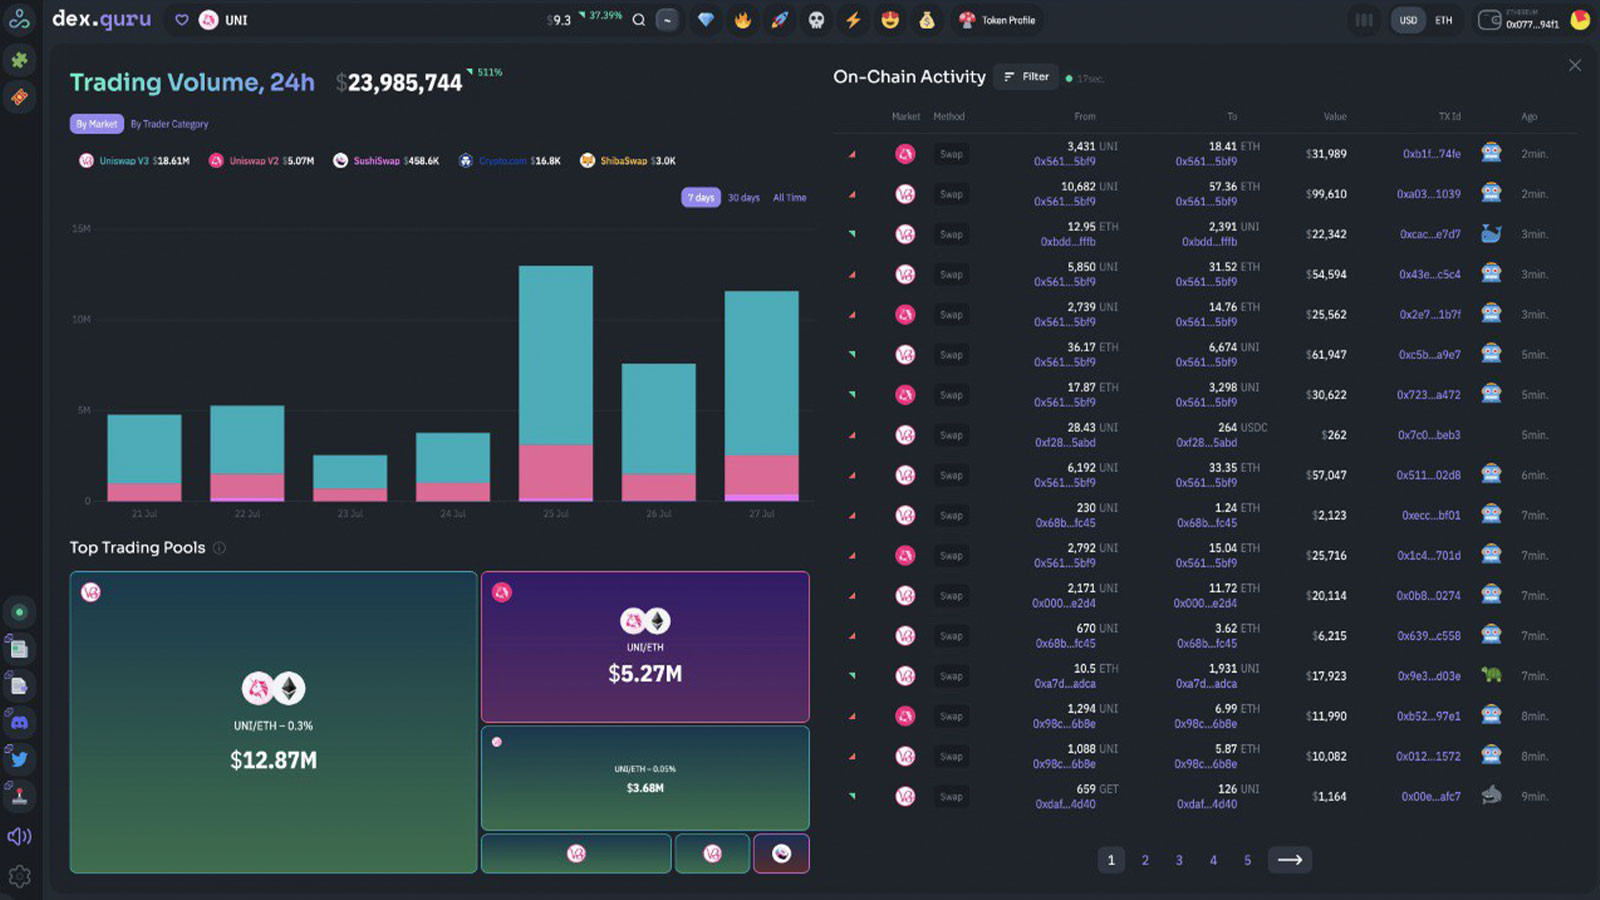Open the Filter for On-Chain Activity
The width and height of the screenshot is (1600, 900).
click(1026, 77)
